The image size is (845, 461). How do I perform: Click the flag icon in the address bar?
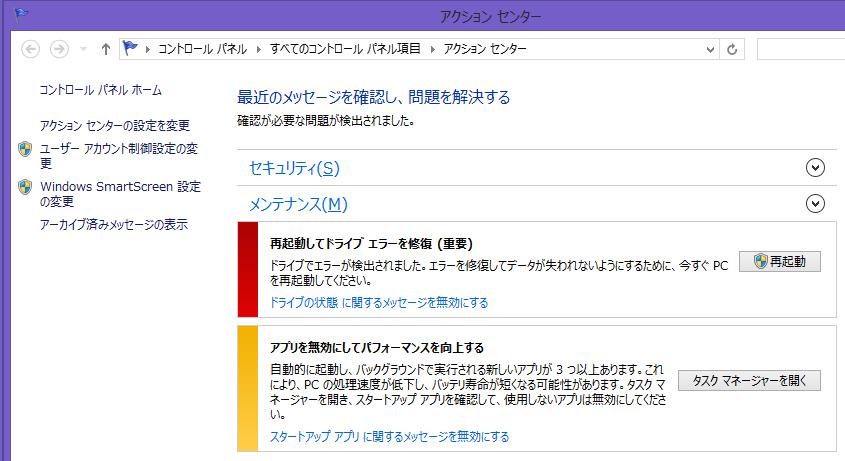point(130,49)
